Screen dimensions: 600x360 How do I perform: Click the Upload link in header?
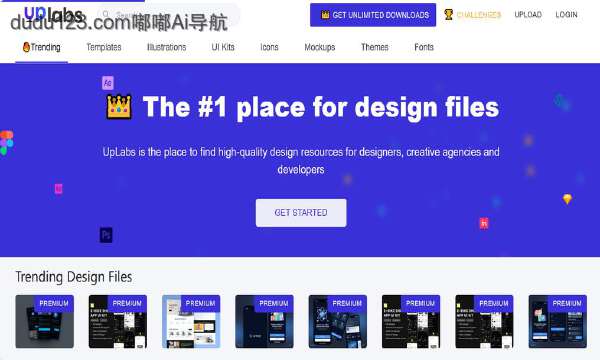coord(528,15)
